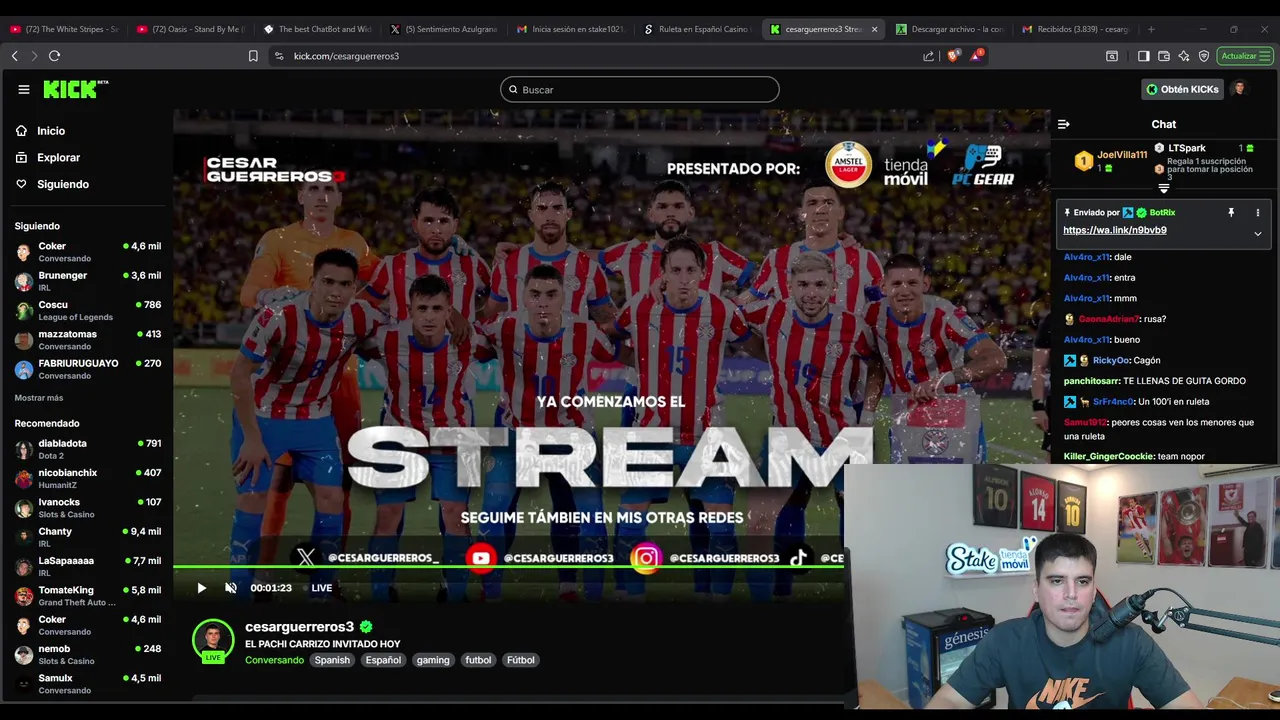
Task: Open nicobianchix recommended channel
Action: [x=88, y=478]
